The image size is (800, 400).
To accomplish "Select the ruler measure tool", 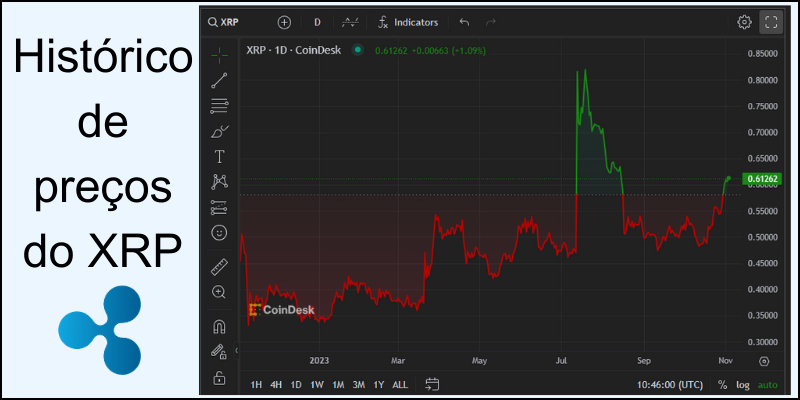I will click(x=219, y=267).
